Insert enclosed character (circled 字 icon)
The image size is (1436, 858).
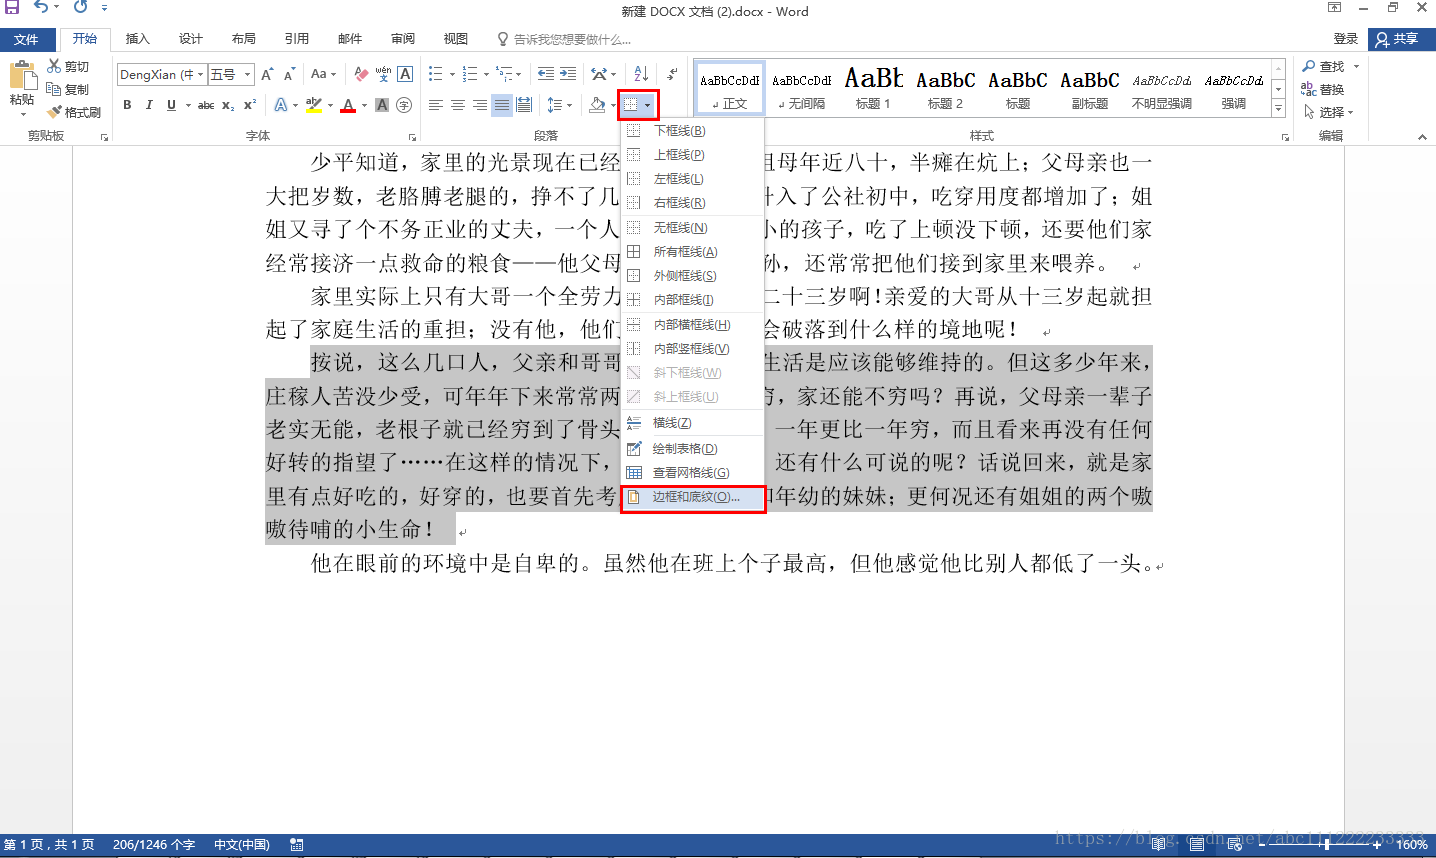404,105
